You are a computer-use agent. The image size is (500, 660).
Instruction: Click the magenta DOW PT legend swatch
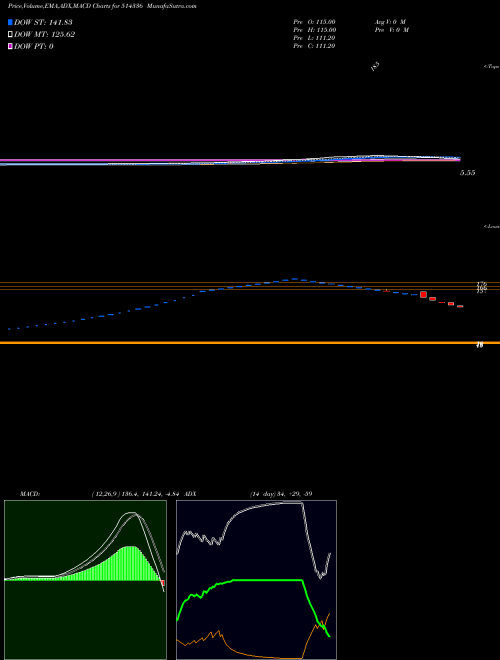click(10, 46)
